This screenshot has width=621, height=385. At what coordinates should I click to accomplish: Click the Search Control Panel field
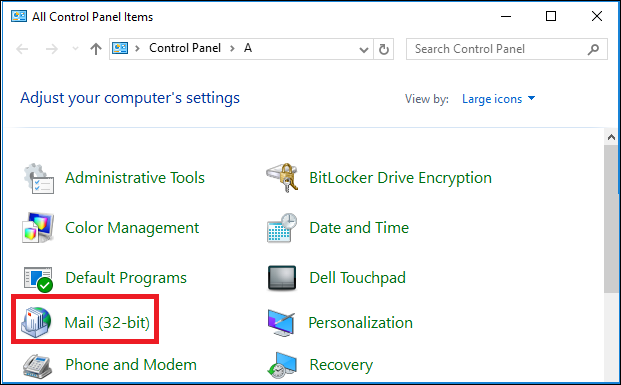tap(507, 49)
